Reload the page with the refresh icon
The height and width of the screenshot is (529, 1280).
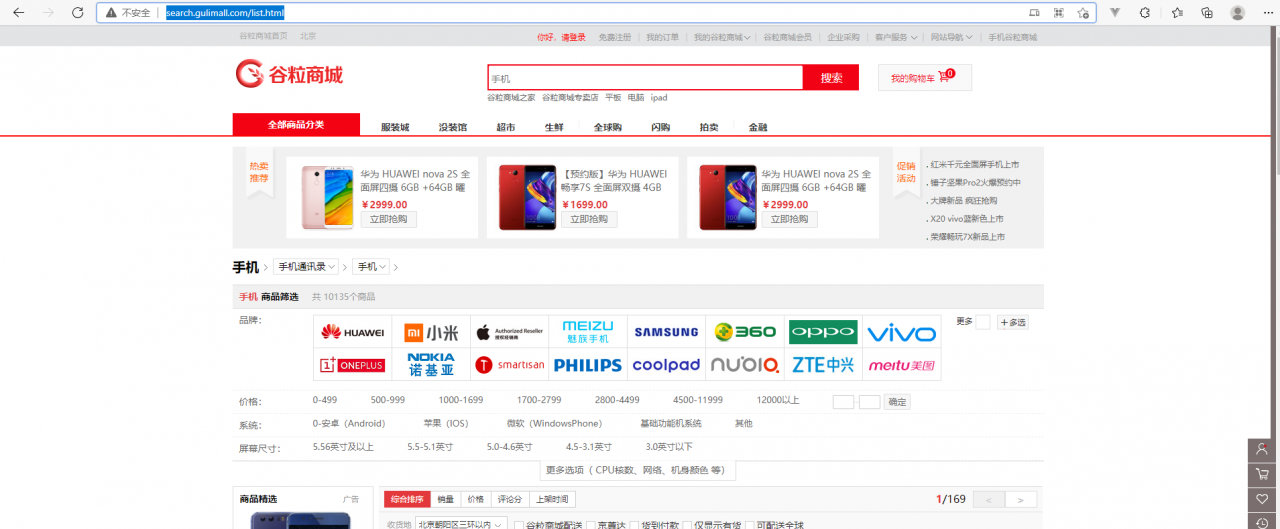pos(78,13)
